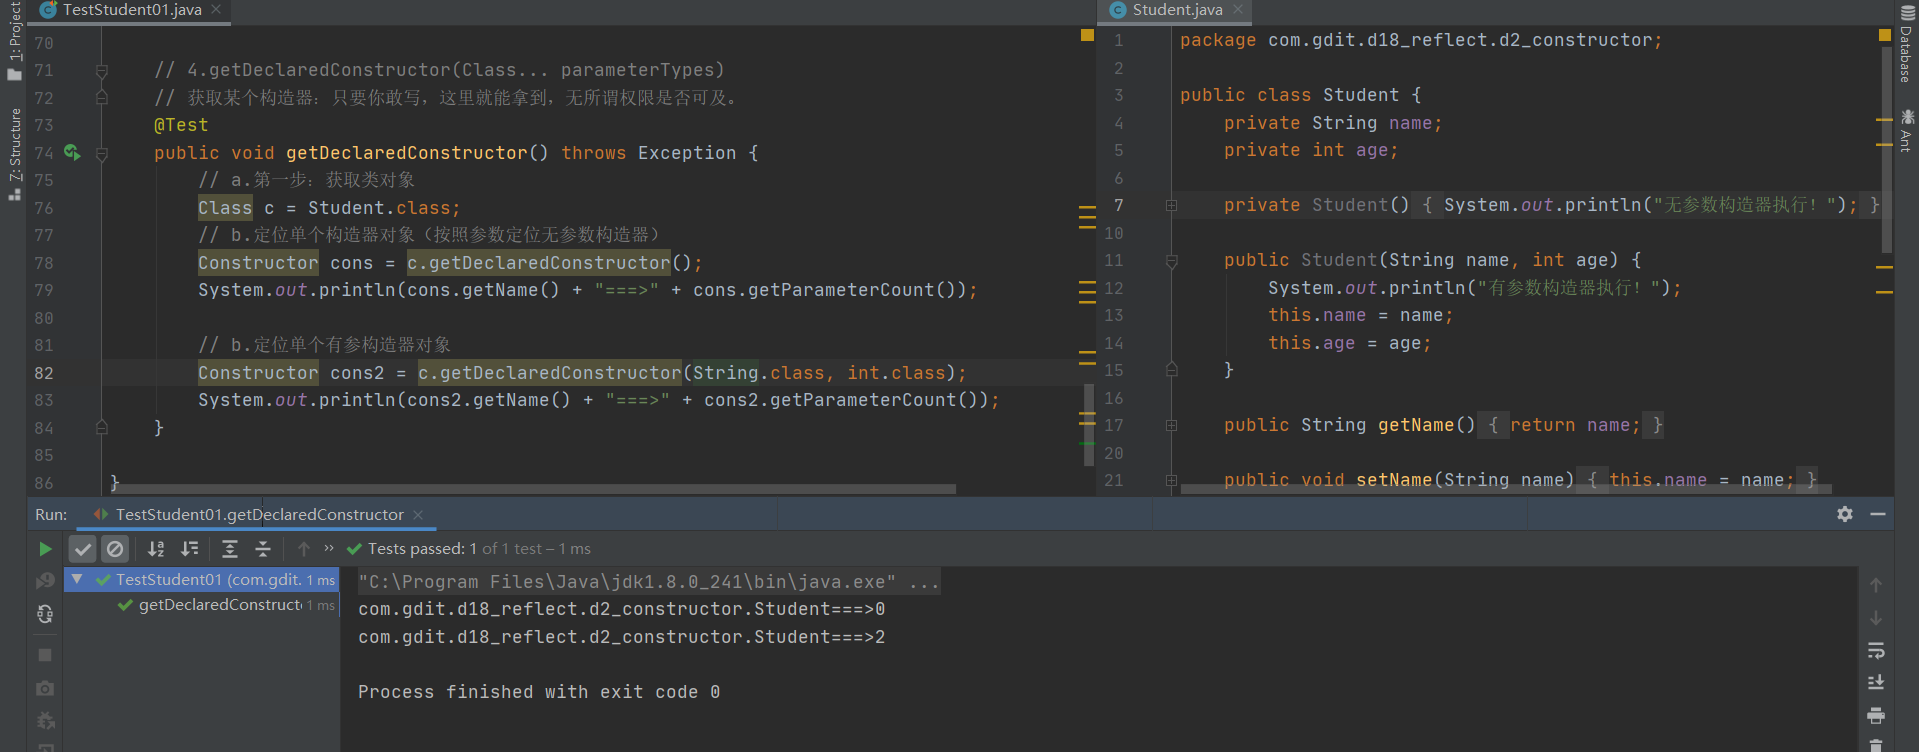The width and height of the screenshot is (1919, 752).
Task: Select getDeclaredConstructor test result
Action: click(x=220, y=605)
